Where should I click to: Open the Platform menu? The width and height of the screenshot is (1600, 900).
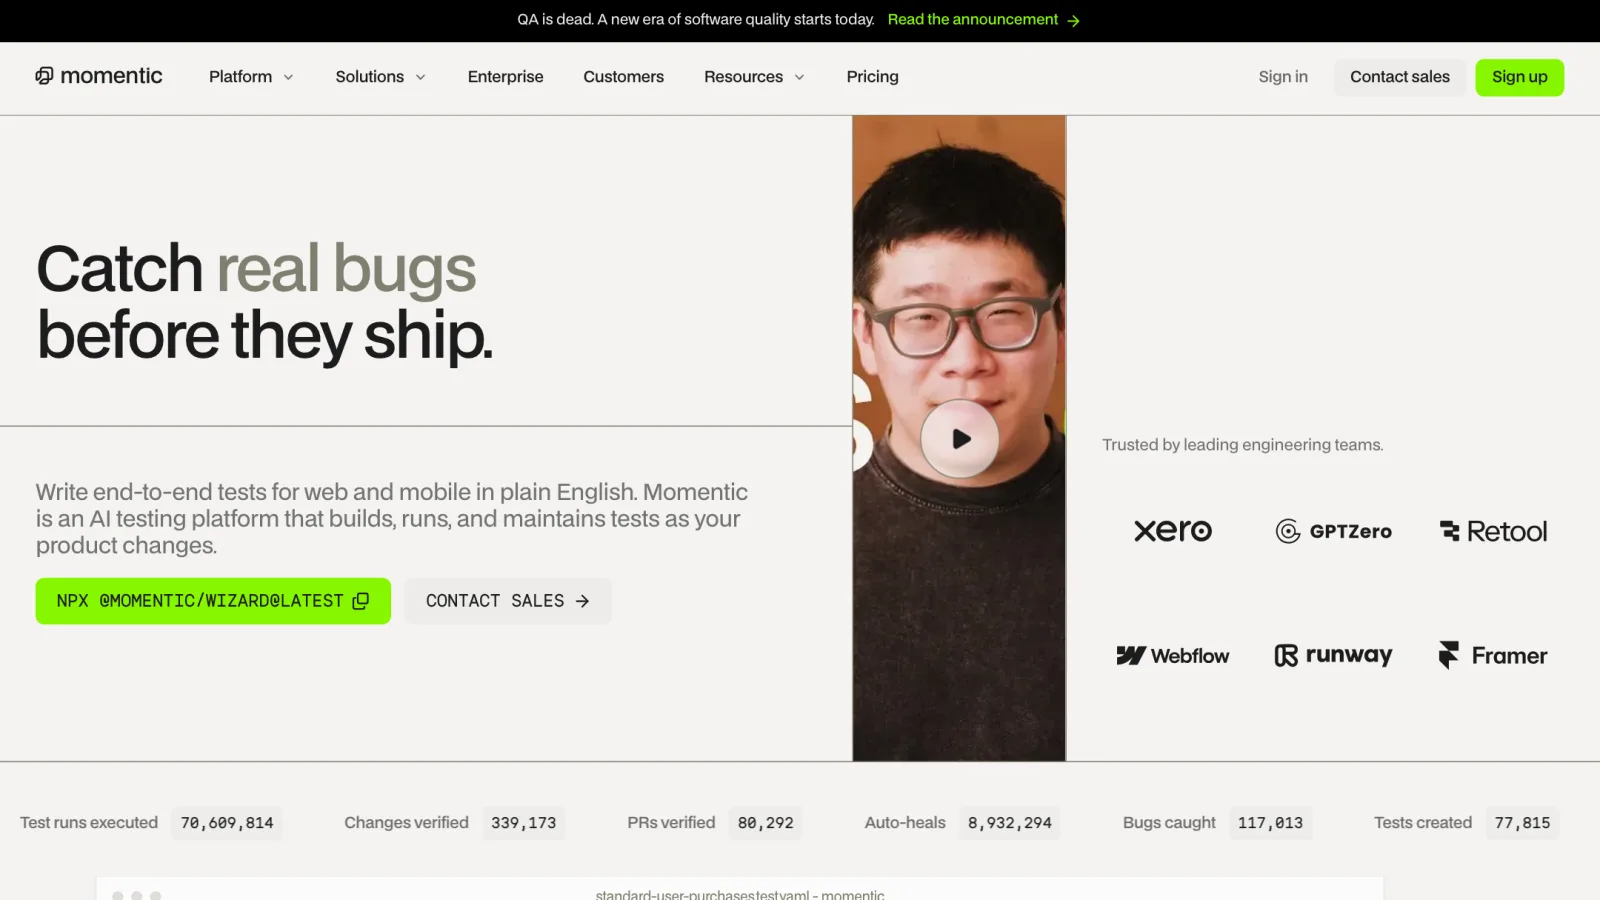tap(251, 77)
